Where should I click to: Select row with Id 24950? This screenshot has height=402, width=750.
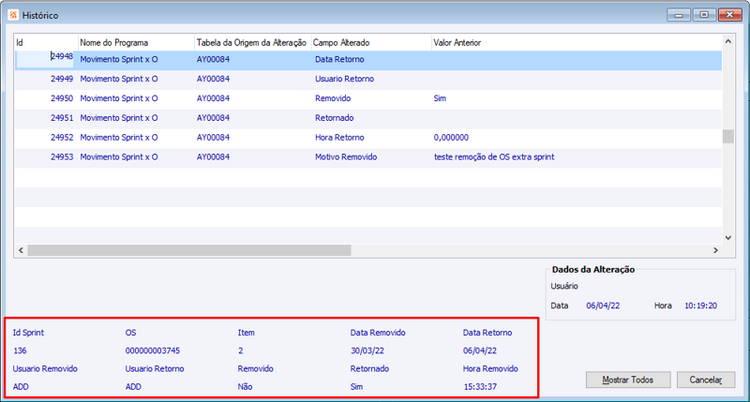click(368, 98)
